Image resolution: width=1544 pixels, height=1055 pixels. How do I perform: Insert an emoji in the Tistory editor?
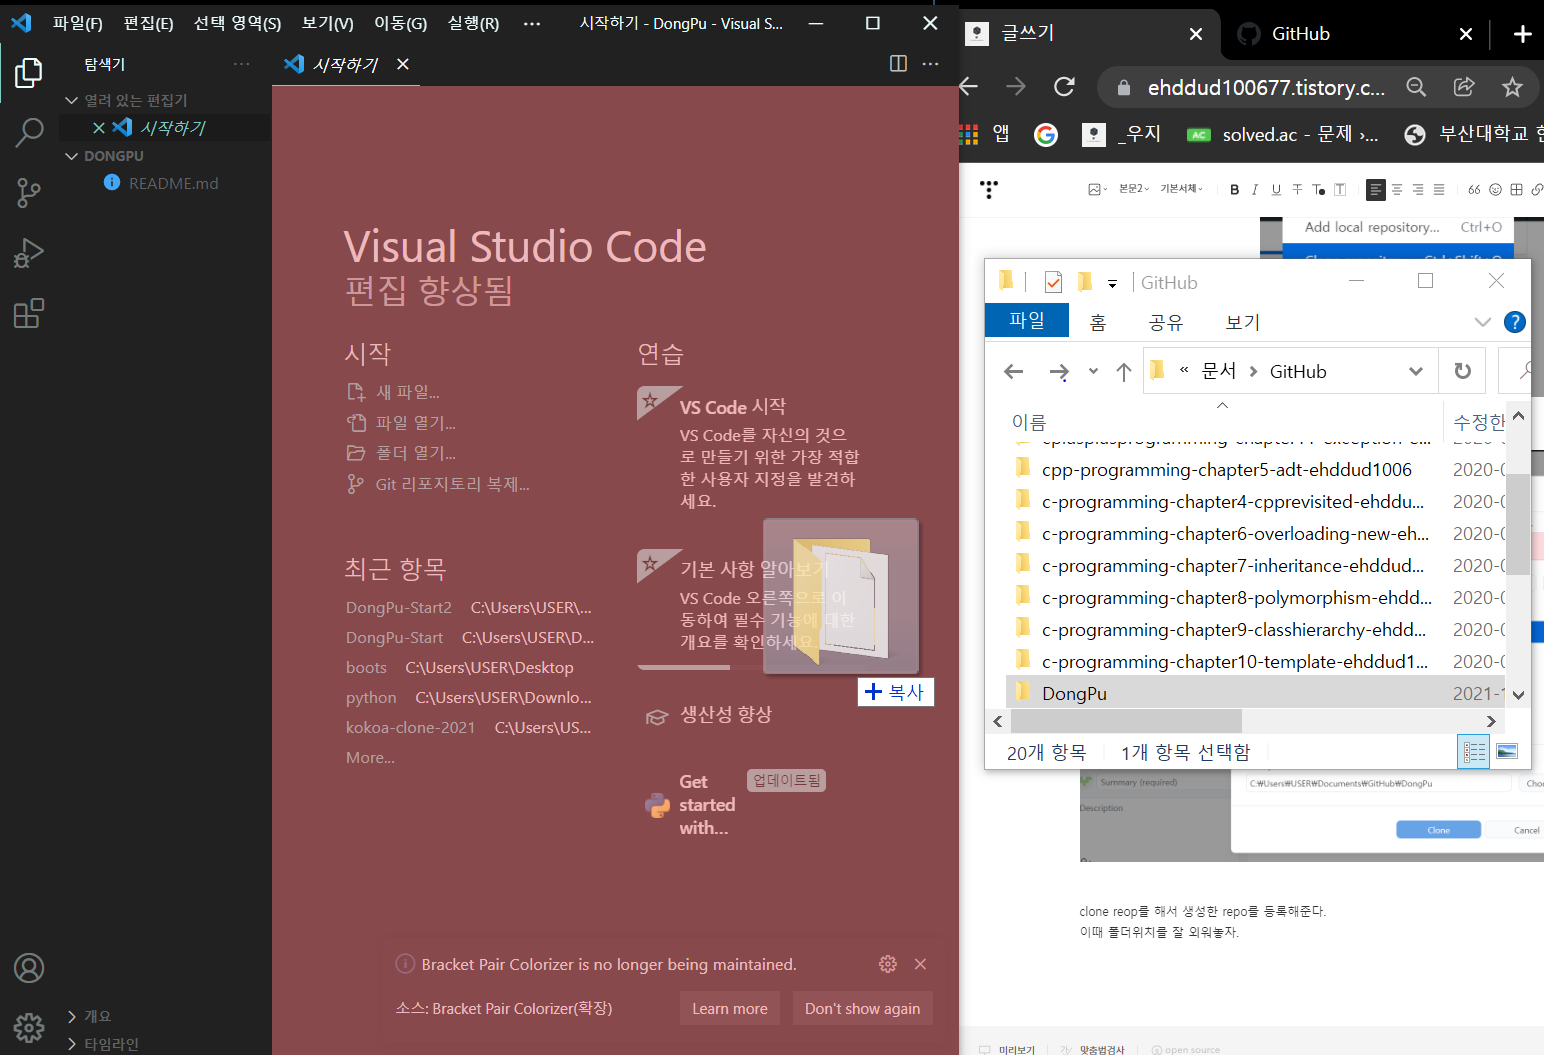coord(1496,189)
